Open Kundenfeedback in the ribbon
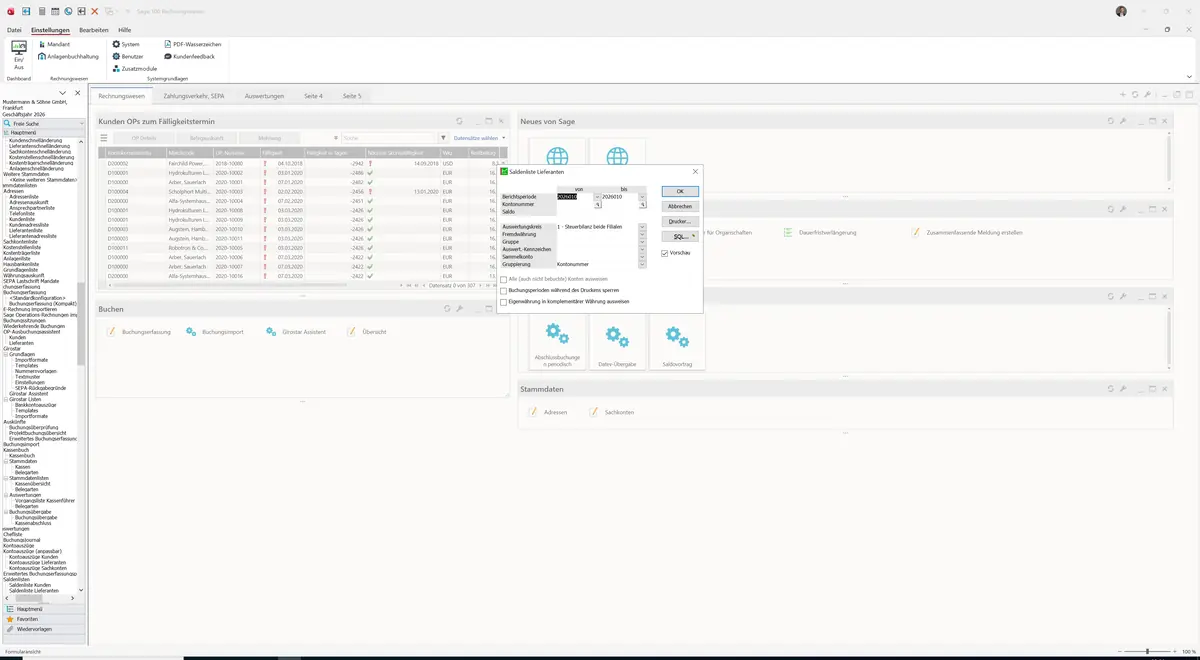Viewport: 1200px width, 660px height. (x=188, y=56)
